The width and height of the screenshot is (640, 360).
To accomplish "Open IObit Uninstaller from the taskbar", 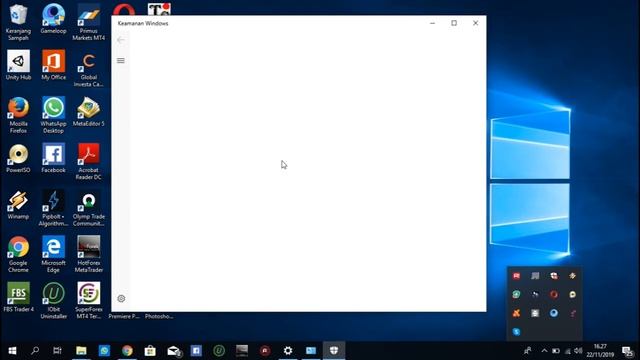I will (x=219, y=351).
